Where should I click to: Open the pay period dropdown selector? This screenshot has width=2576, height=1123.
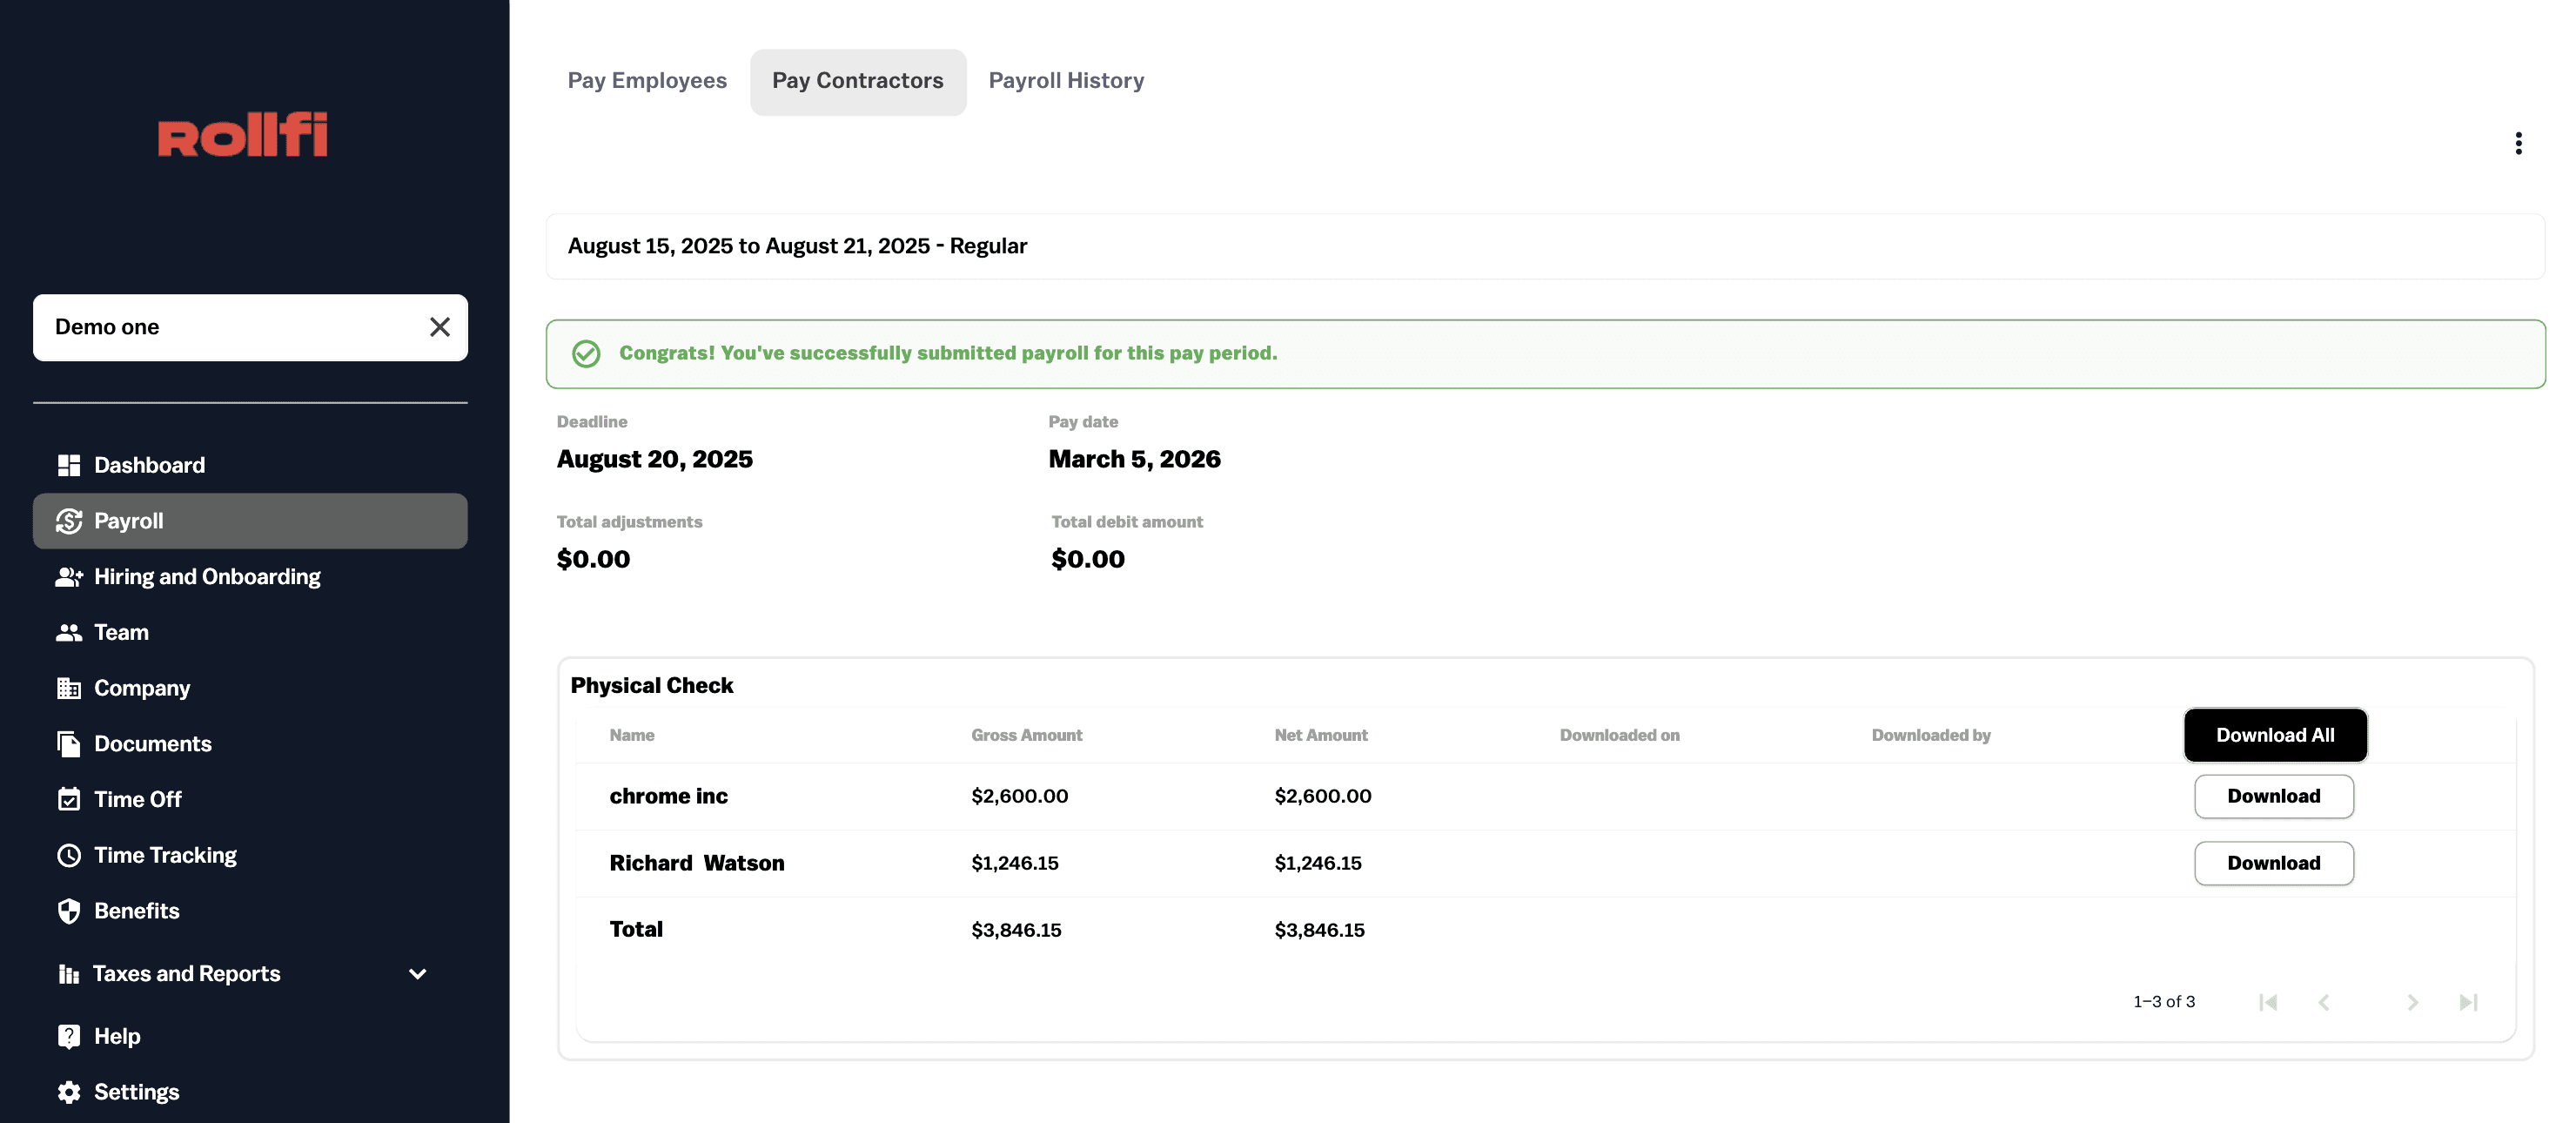(1544, 246)
